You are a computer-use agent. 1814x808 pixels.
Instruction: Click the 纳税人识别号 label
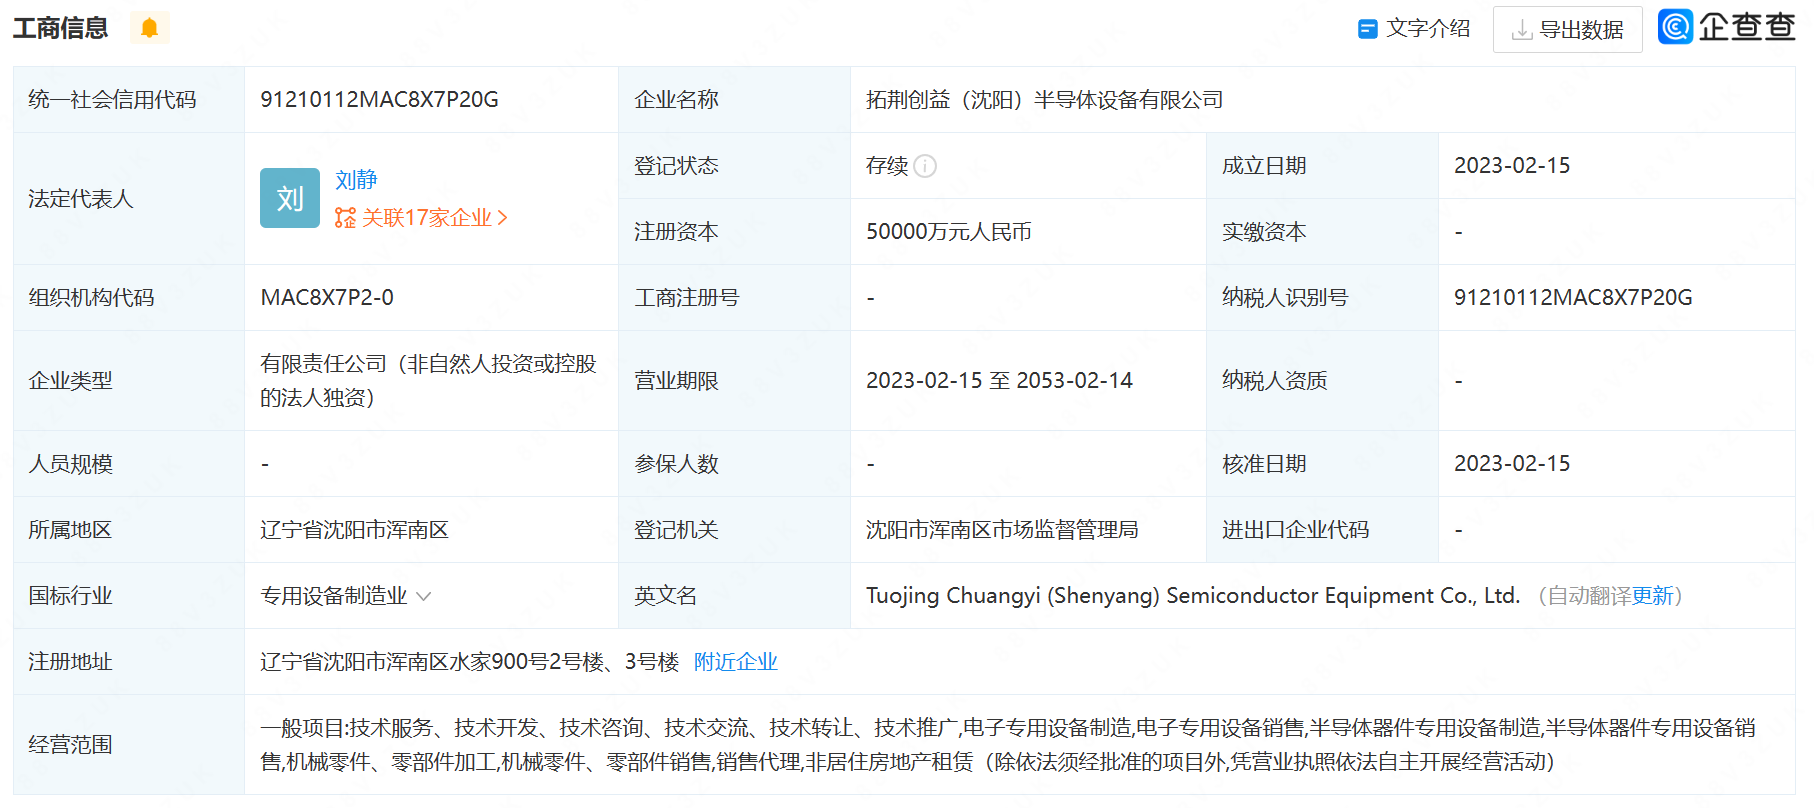pyautogui.click(x=1285, y=298)
